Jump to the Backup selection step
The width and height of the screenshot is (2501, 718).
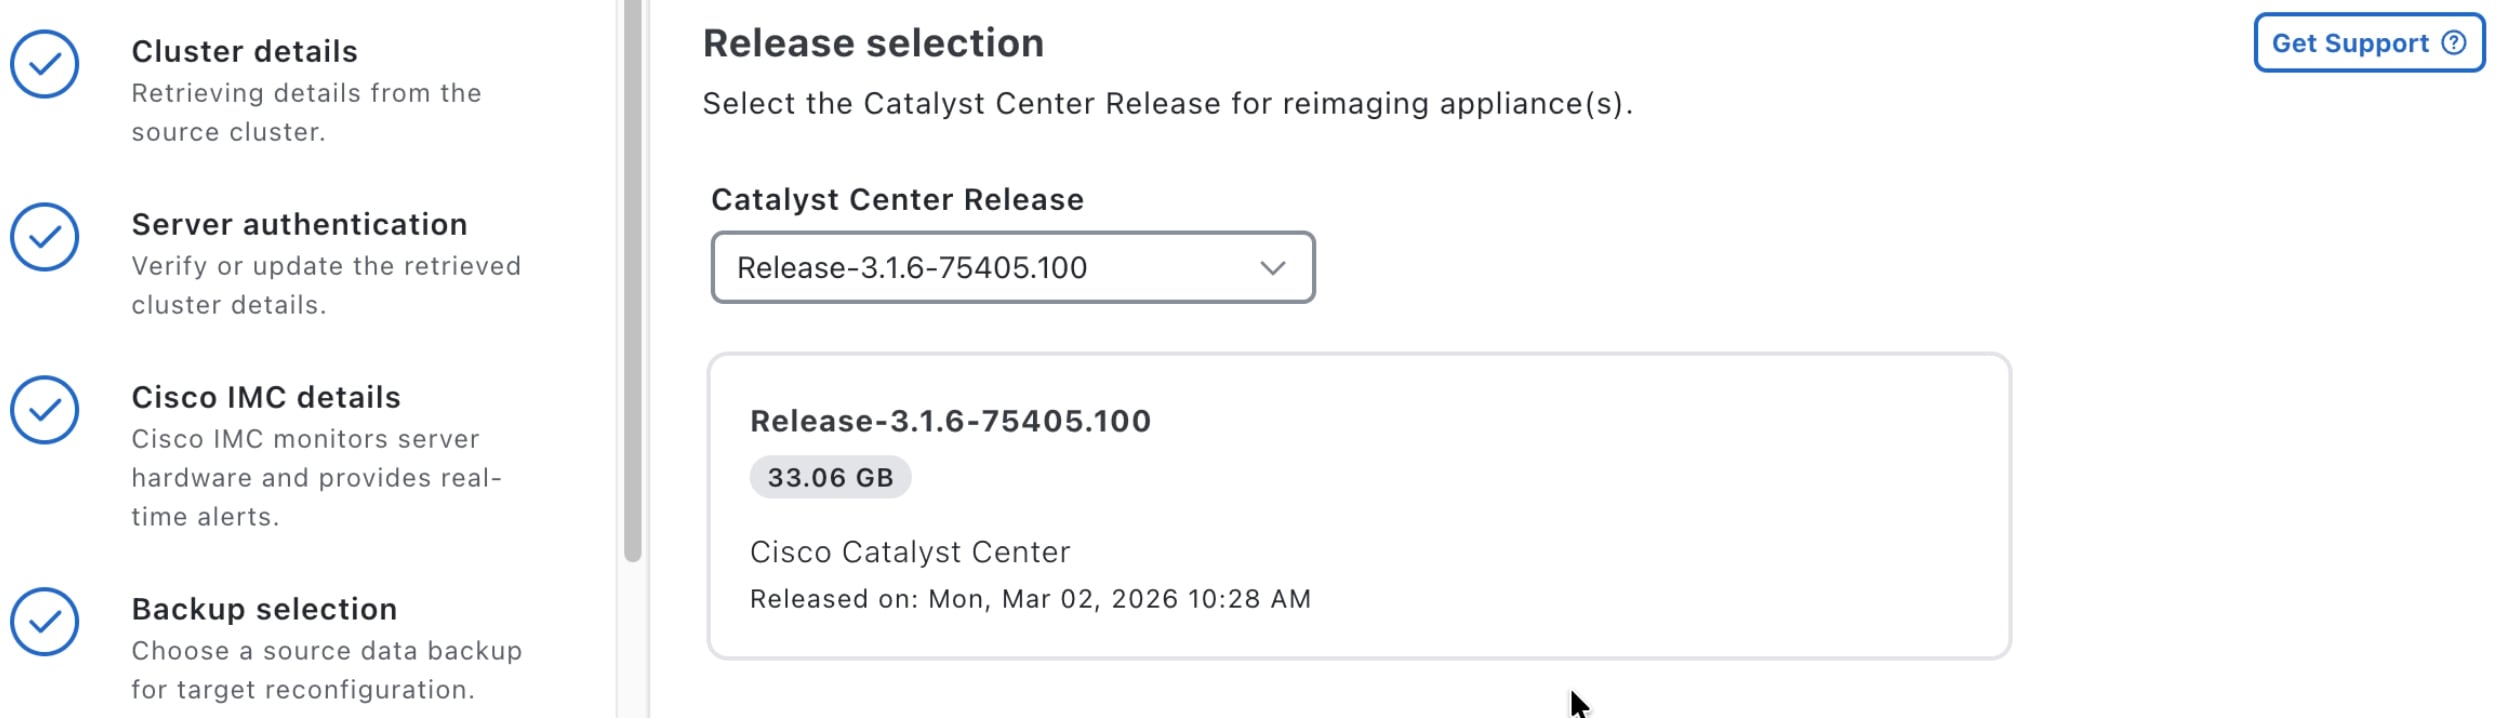click(264, 610)
